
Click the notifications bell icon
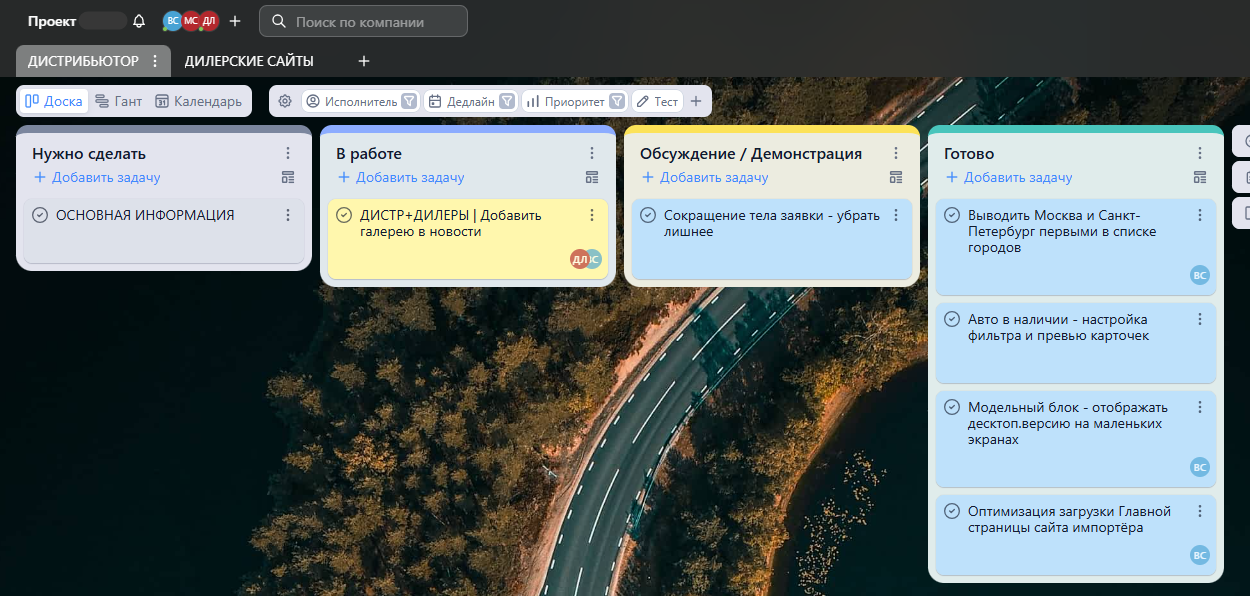tap(139, 21)
